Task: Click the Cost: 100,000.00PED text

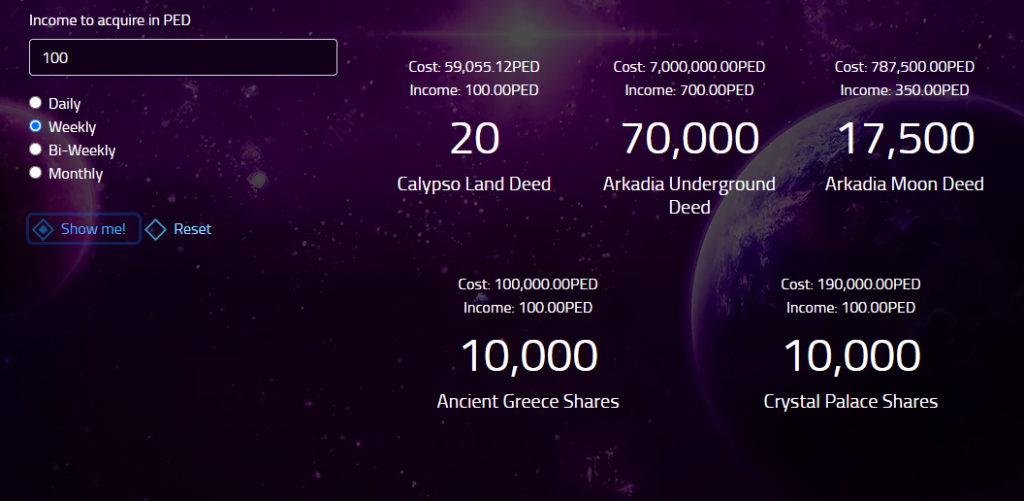Action: pyautogui.click(x=528, y=284)
